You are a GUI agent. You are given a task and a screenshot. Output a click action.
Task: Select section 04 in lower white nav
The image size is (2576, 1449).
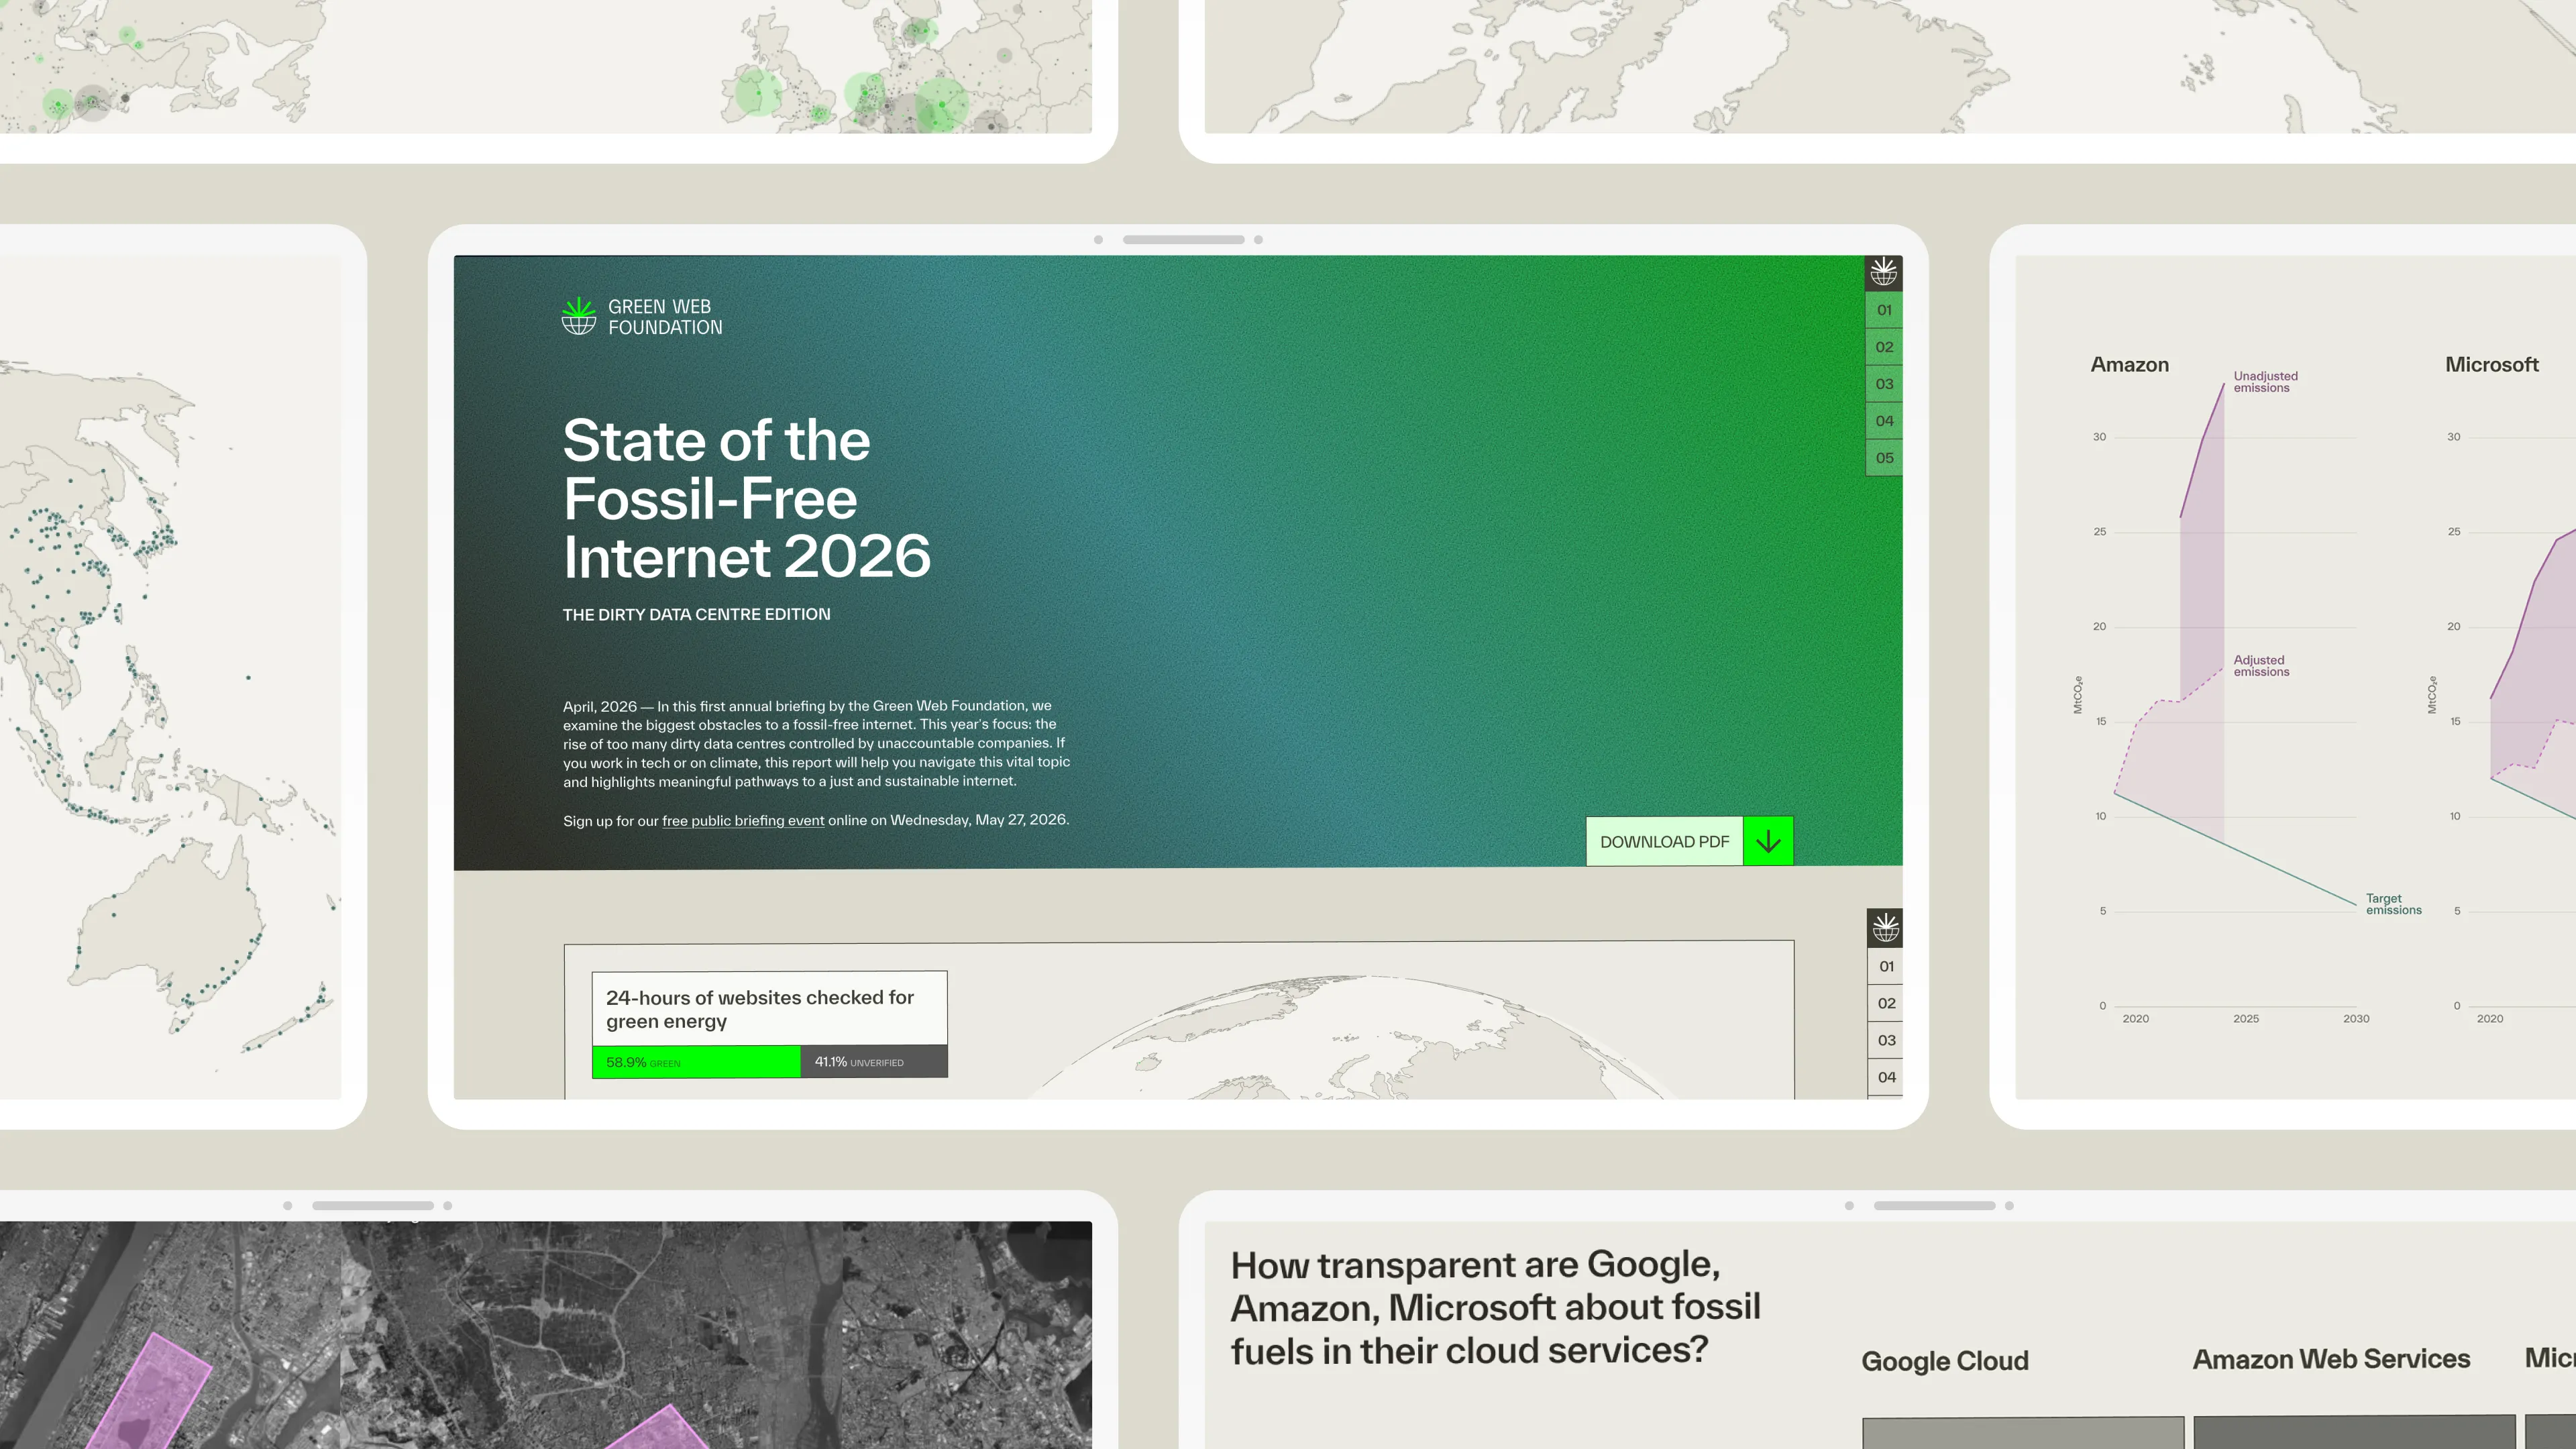1886,1077
